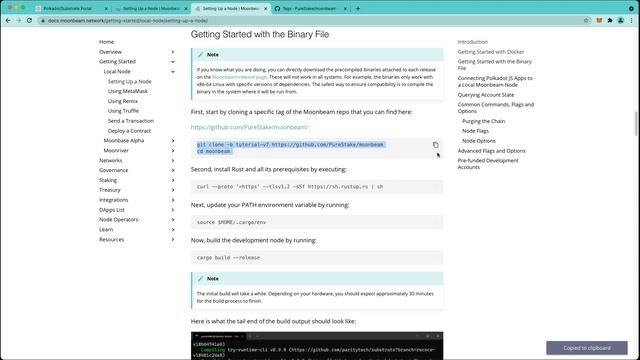
Task: Select Setting Up a Node sidebar item
Action: click(x=129, y=81)
